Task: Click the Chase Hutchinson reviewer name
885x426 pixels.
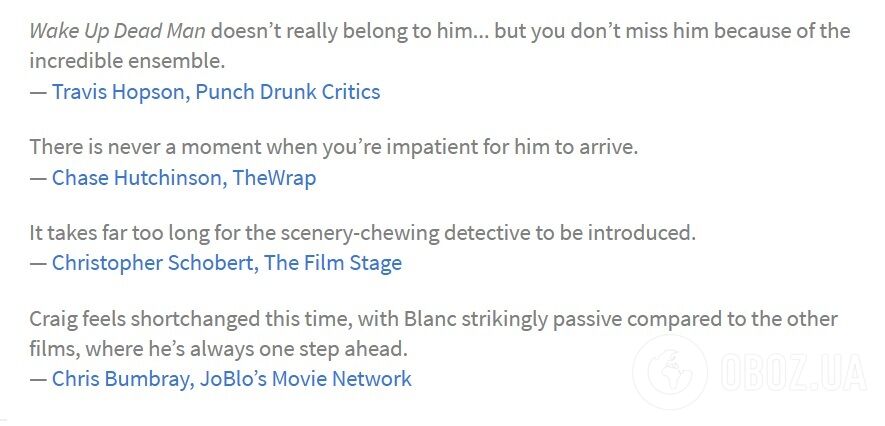Action: click(x=136, y=178)
